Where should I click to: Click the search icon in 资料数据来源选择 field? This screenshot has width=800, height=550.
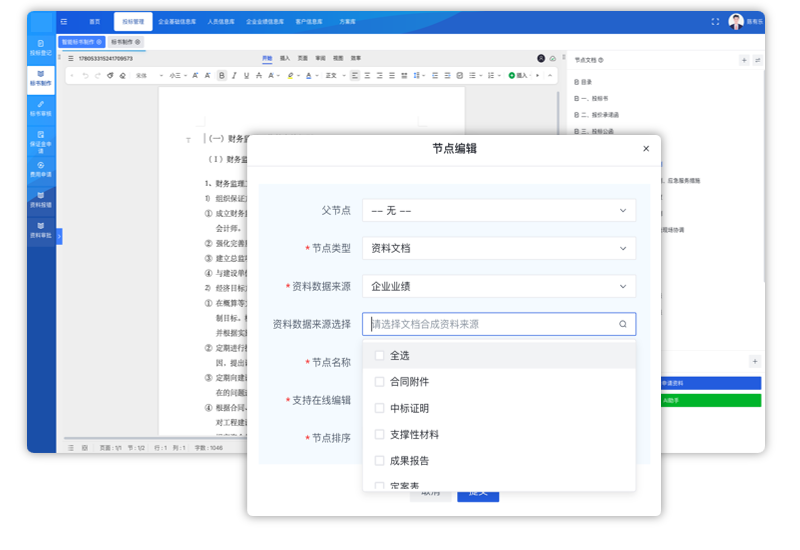pos(623,324)
